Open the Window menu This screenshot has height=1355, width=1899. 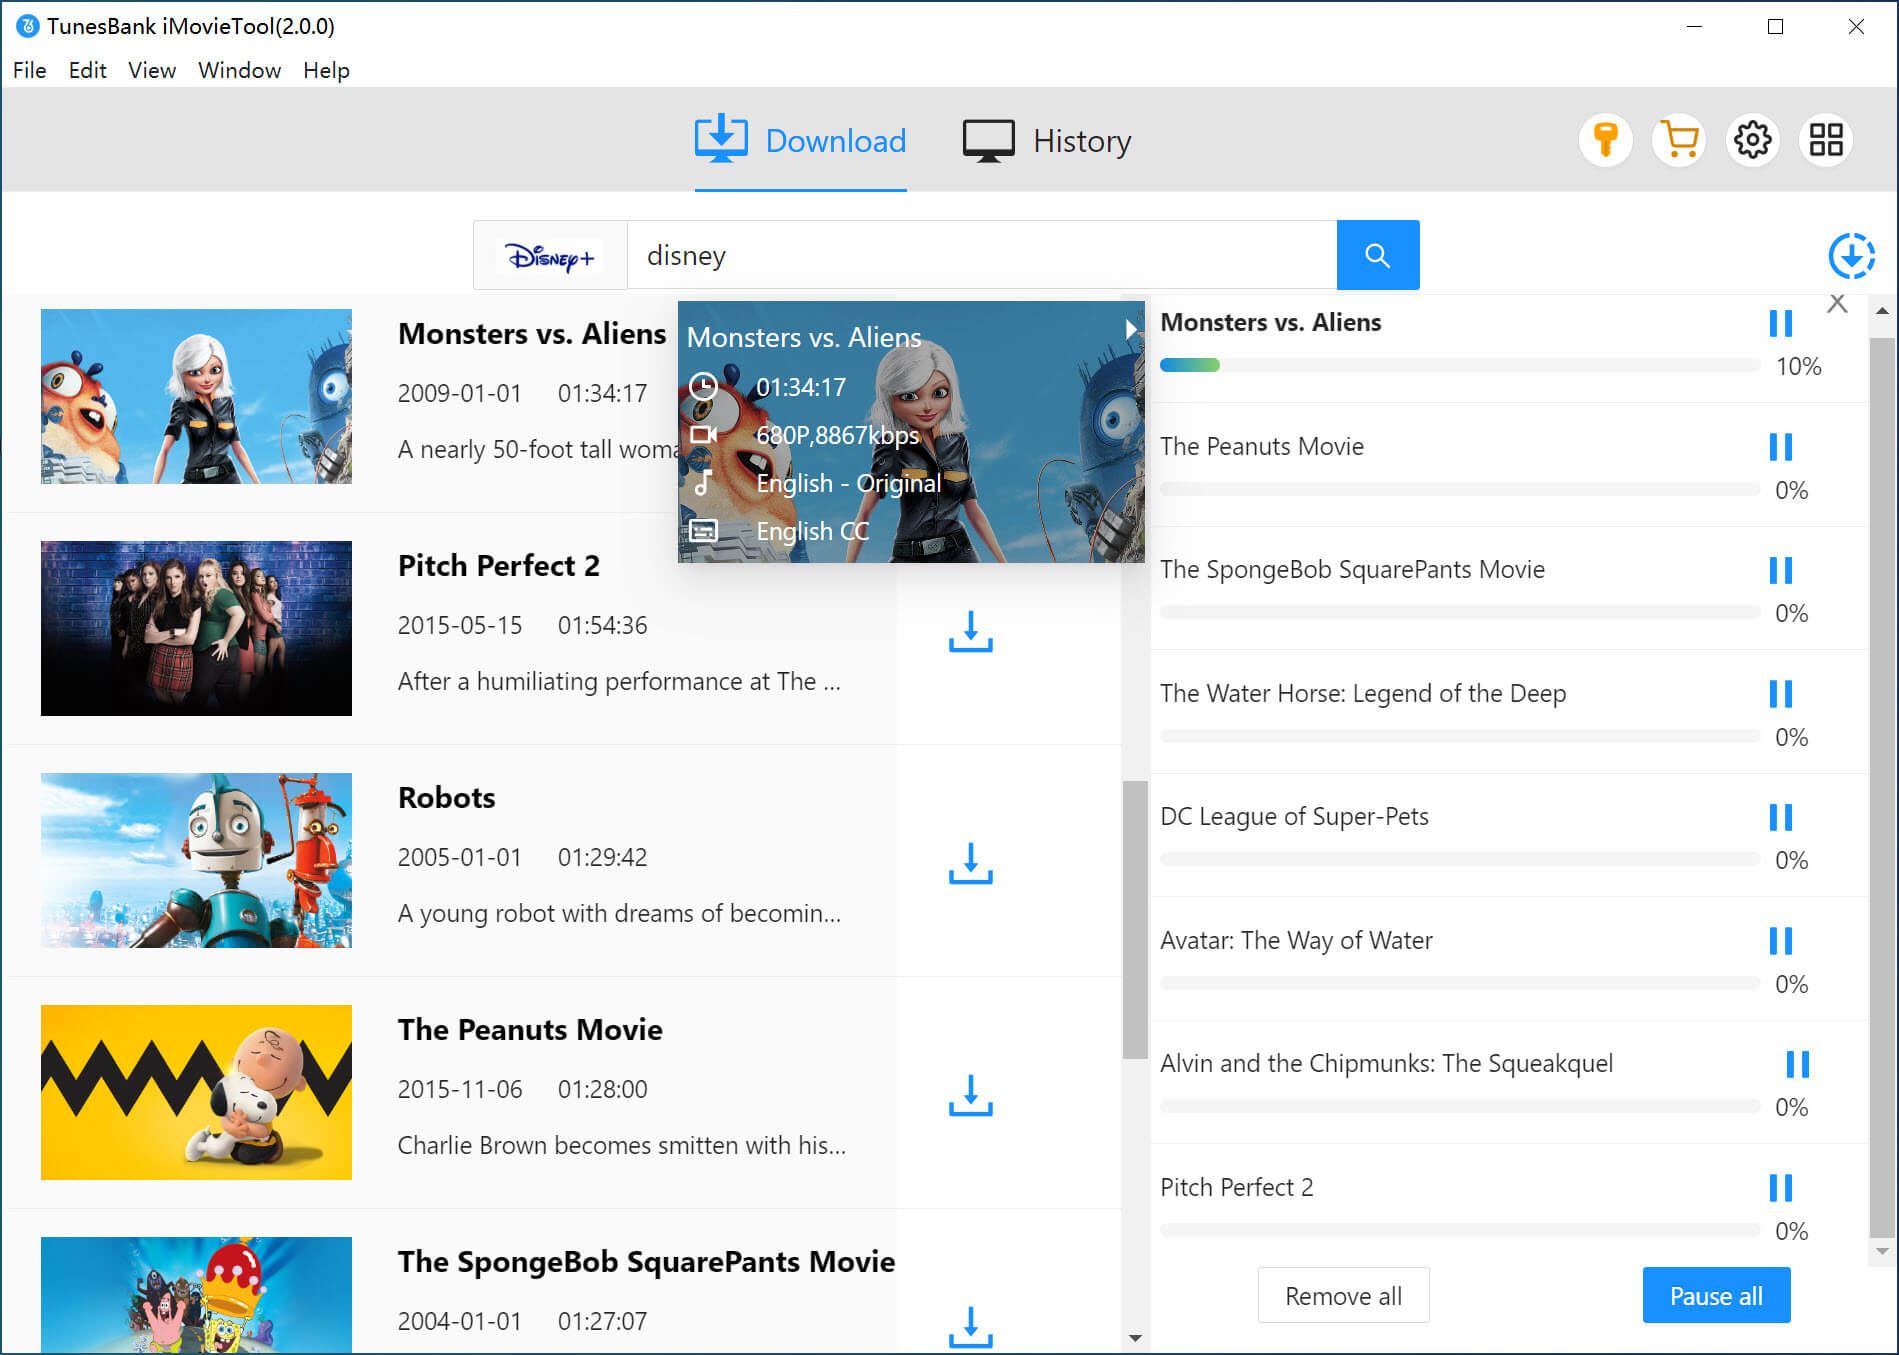(x=239, y=70)
